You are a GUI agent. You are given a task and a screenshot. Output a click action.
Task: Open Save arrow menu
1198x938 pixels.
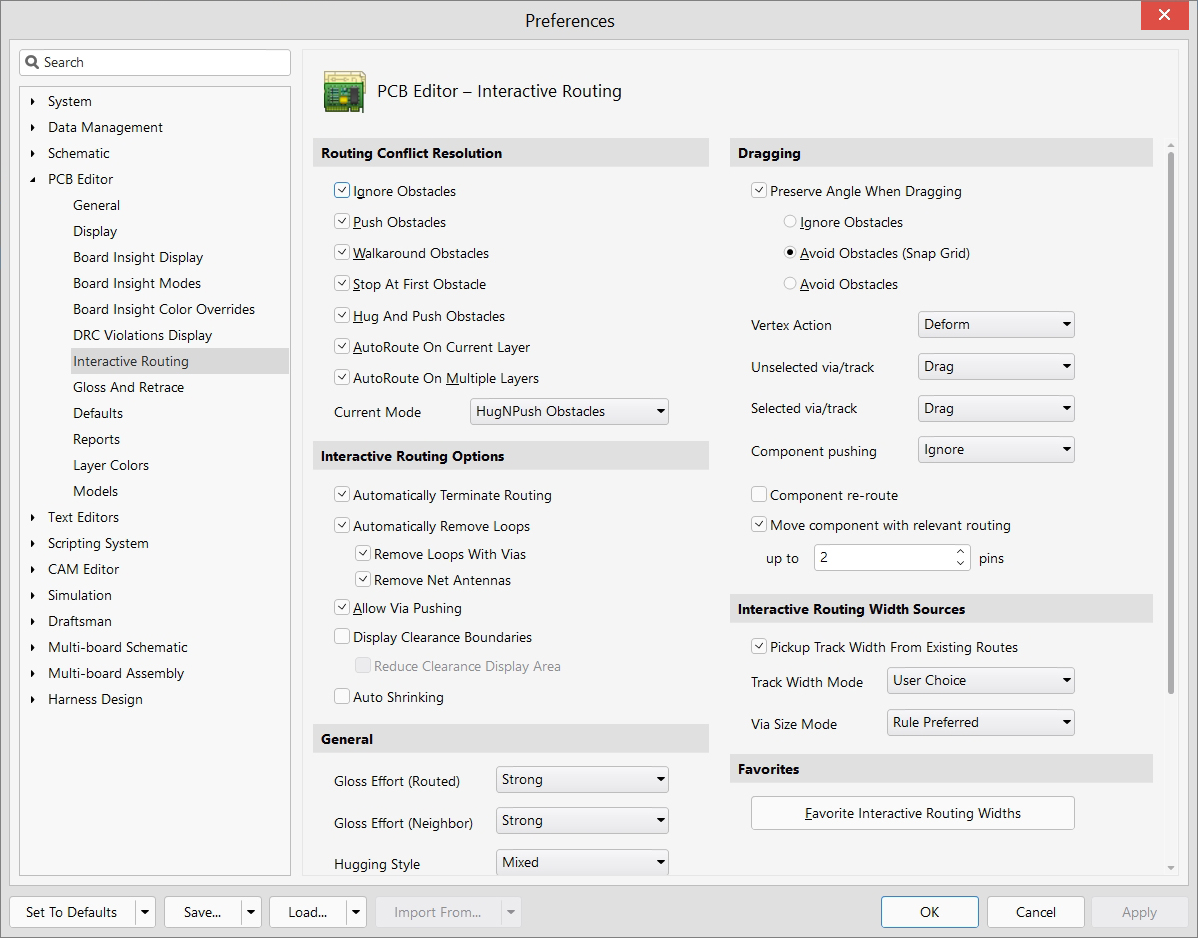(251, 912)
